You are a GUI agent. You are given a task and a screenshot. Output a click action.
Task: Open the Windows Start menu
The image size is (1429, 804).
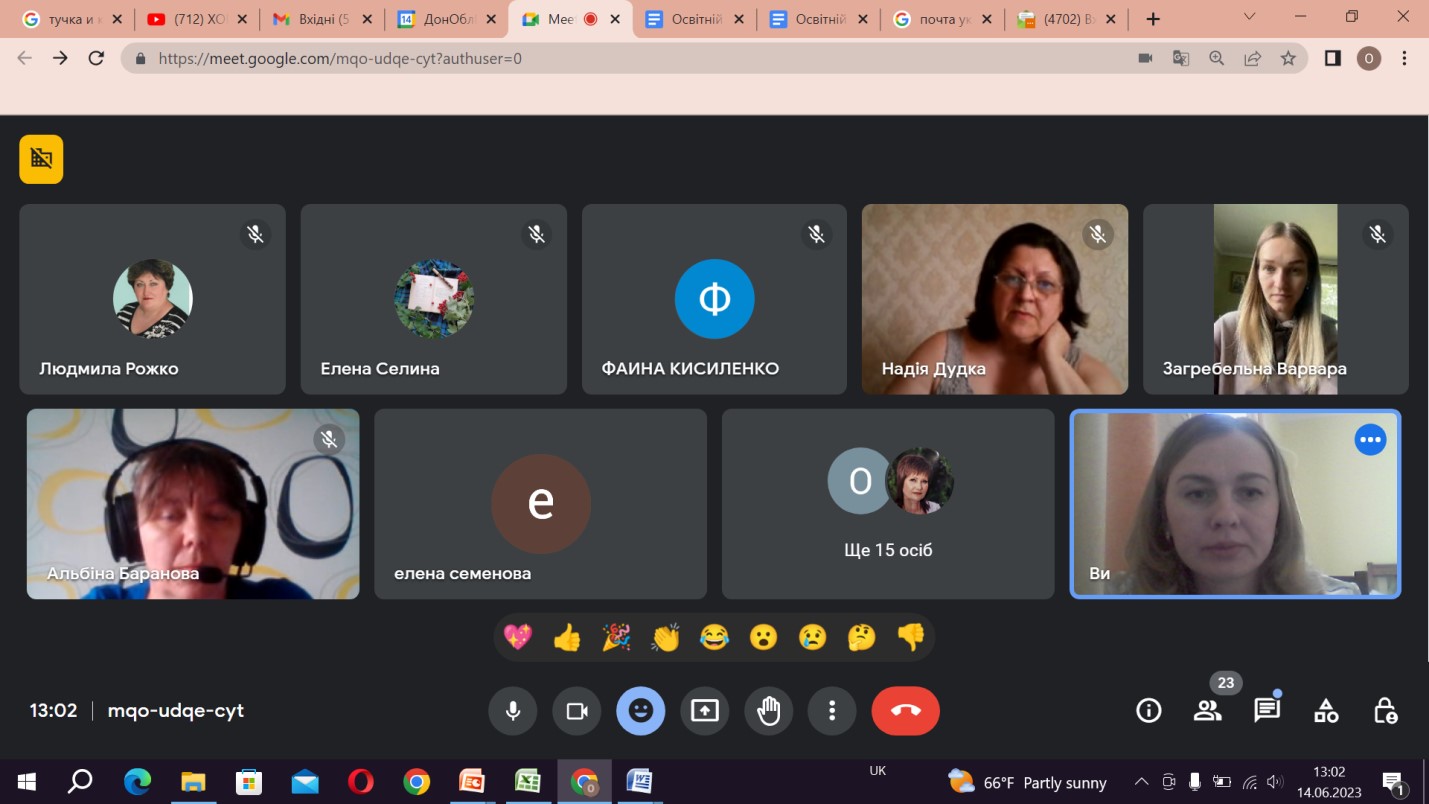[26, 781]
